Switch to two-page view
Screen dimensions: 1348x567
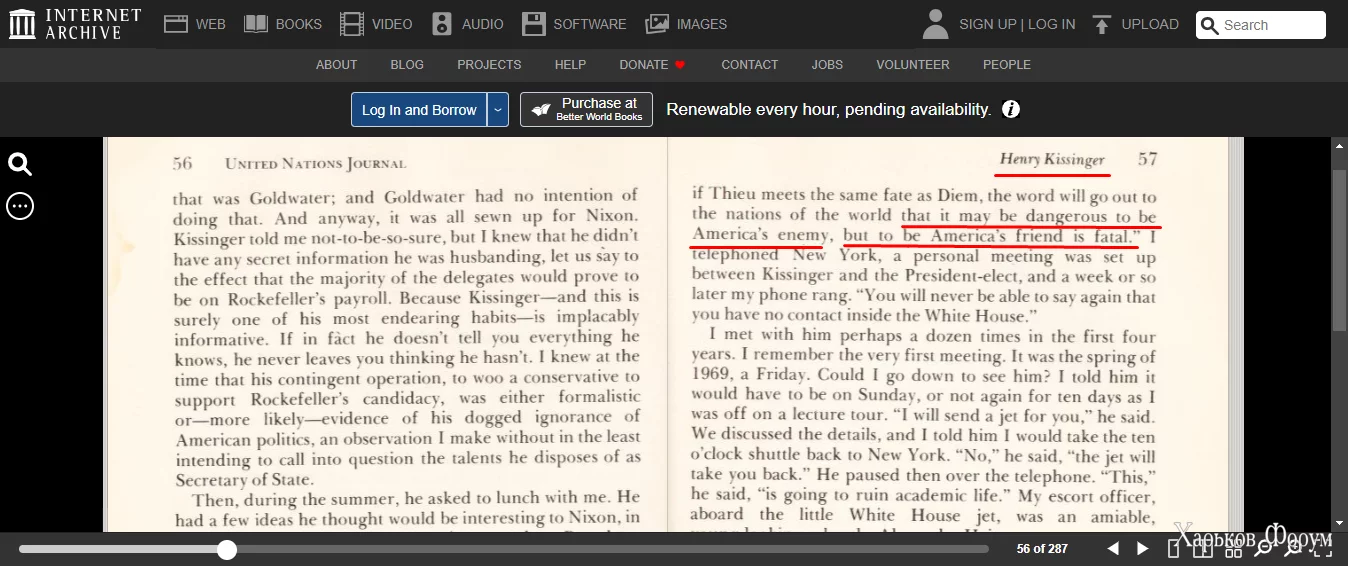click(x=1203, y=548)
